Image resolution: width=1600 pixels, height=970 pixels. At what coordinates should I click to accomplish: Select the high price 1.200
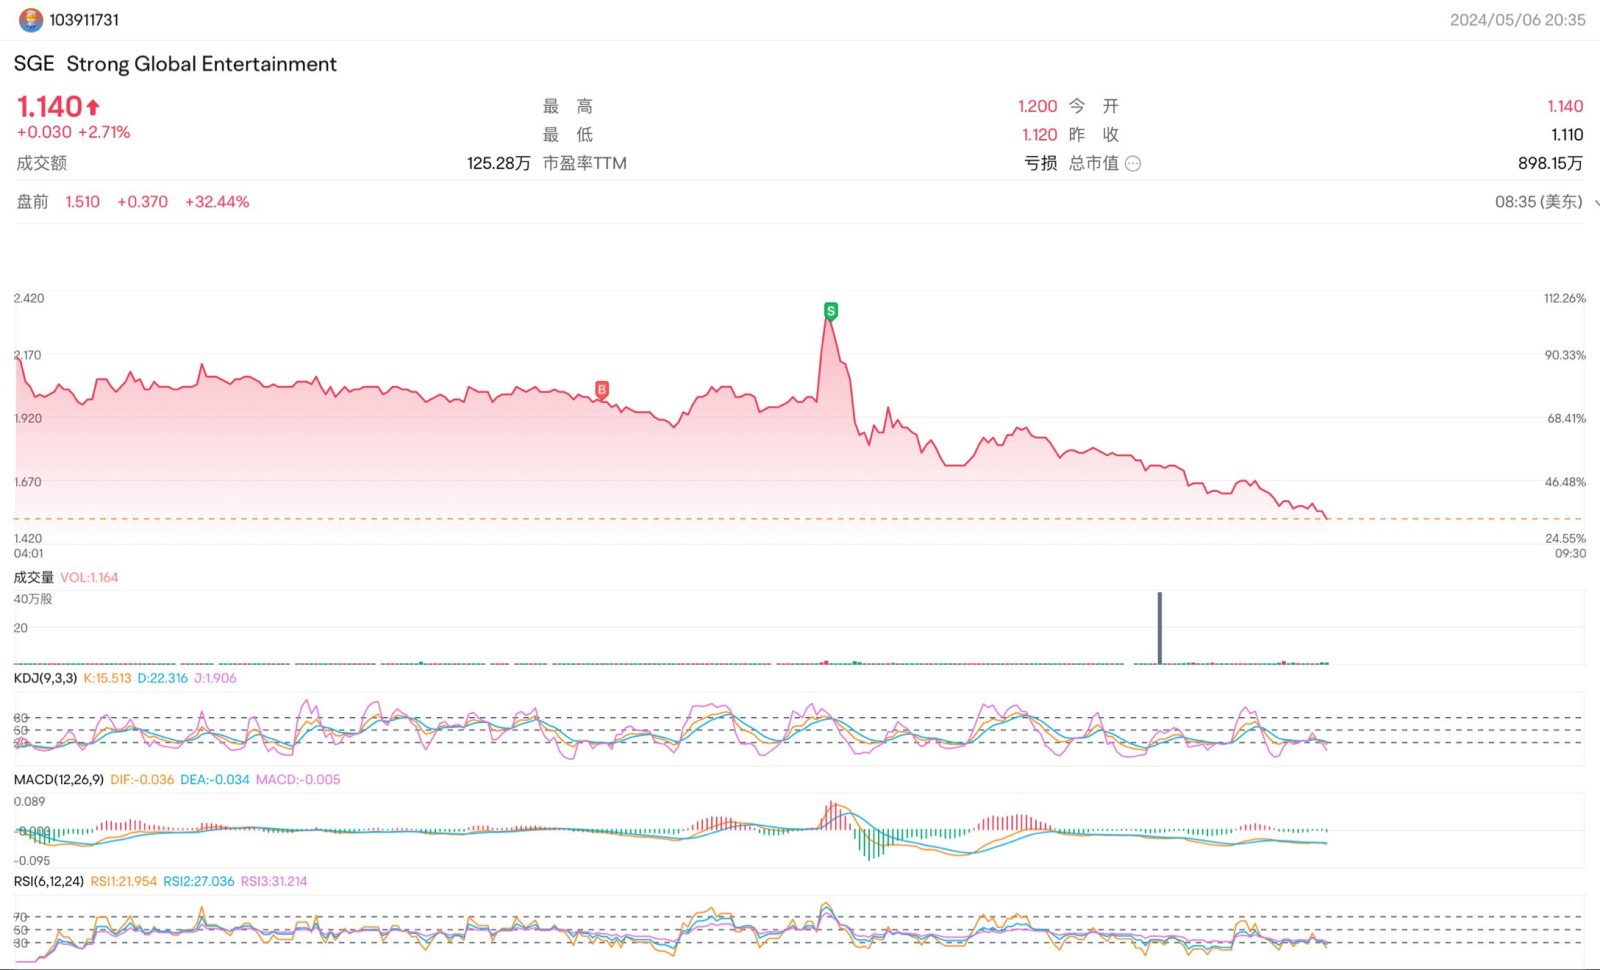(1037, 107)
